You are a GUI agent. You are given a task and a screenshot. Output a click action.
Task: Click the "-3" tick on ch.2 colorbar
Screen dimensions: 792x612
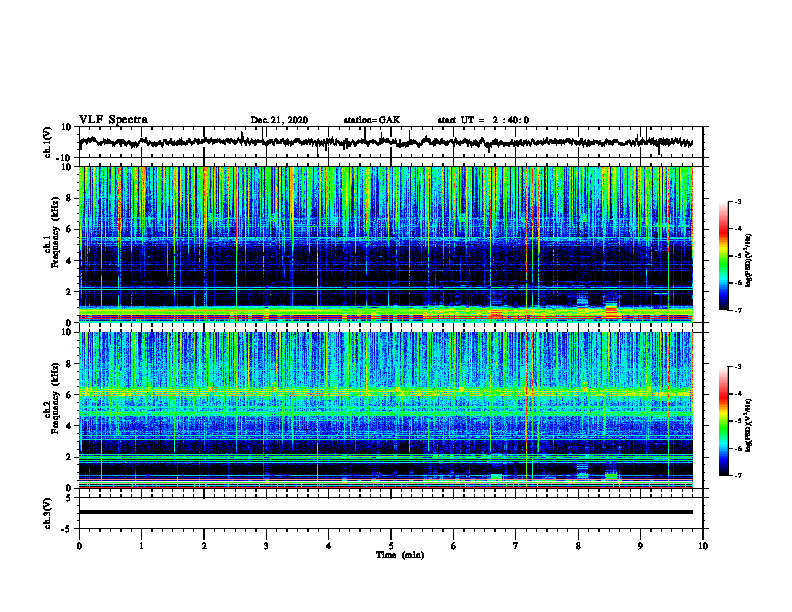pos(737,367)
